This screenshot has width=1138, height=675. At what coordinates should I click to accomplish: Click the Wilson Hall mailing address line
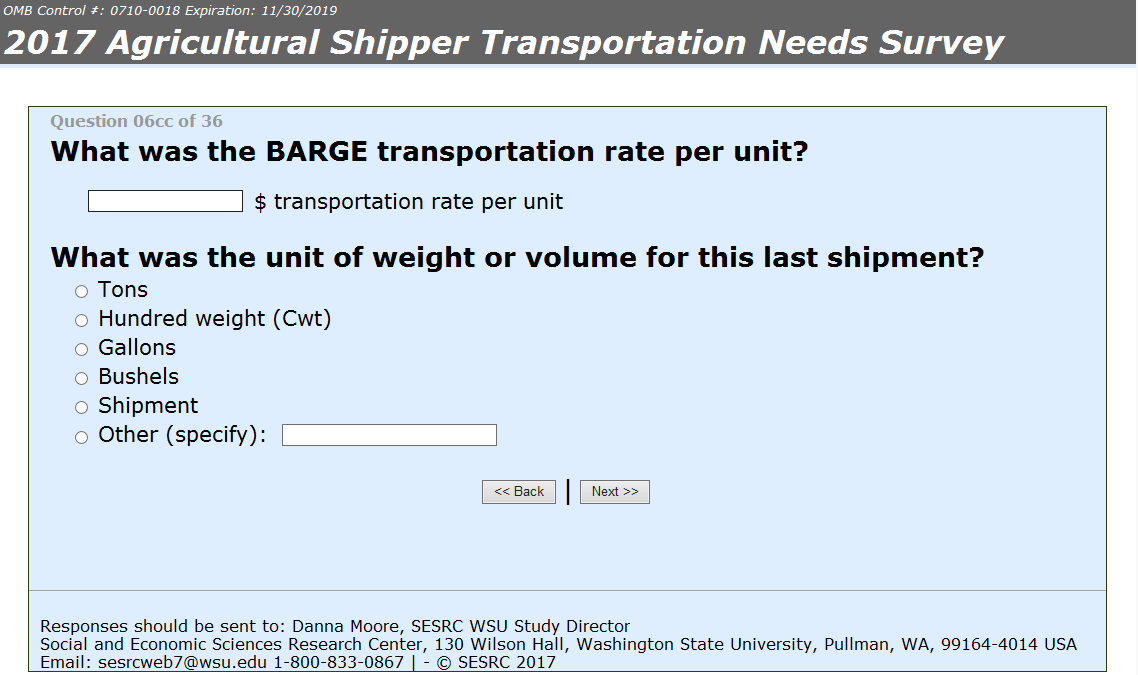[558, 644]
